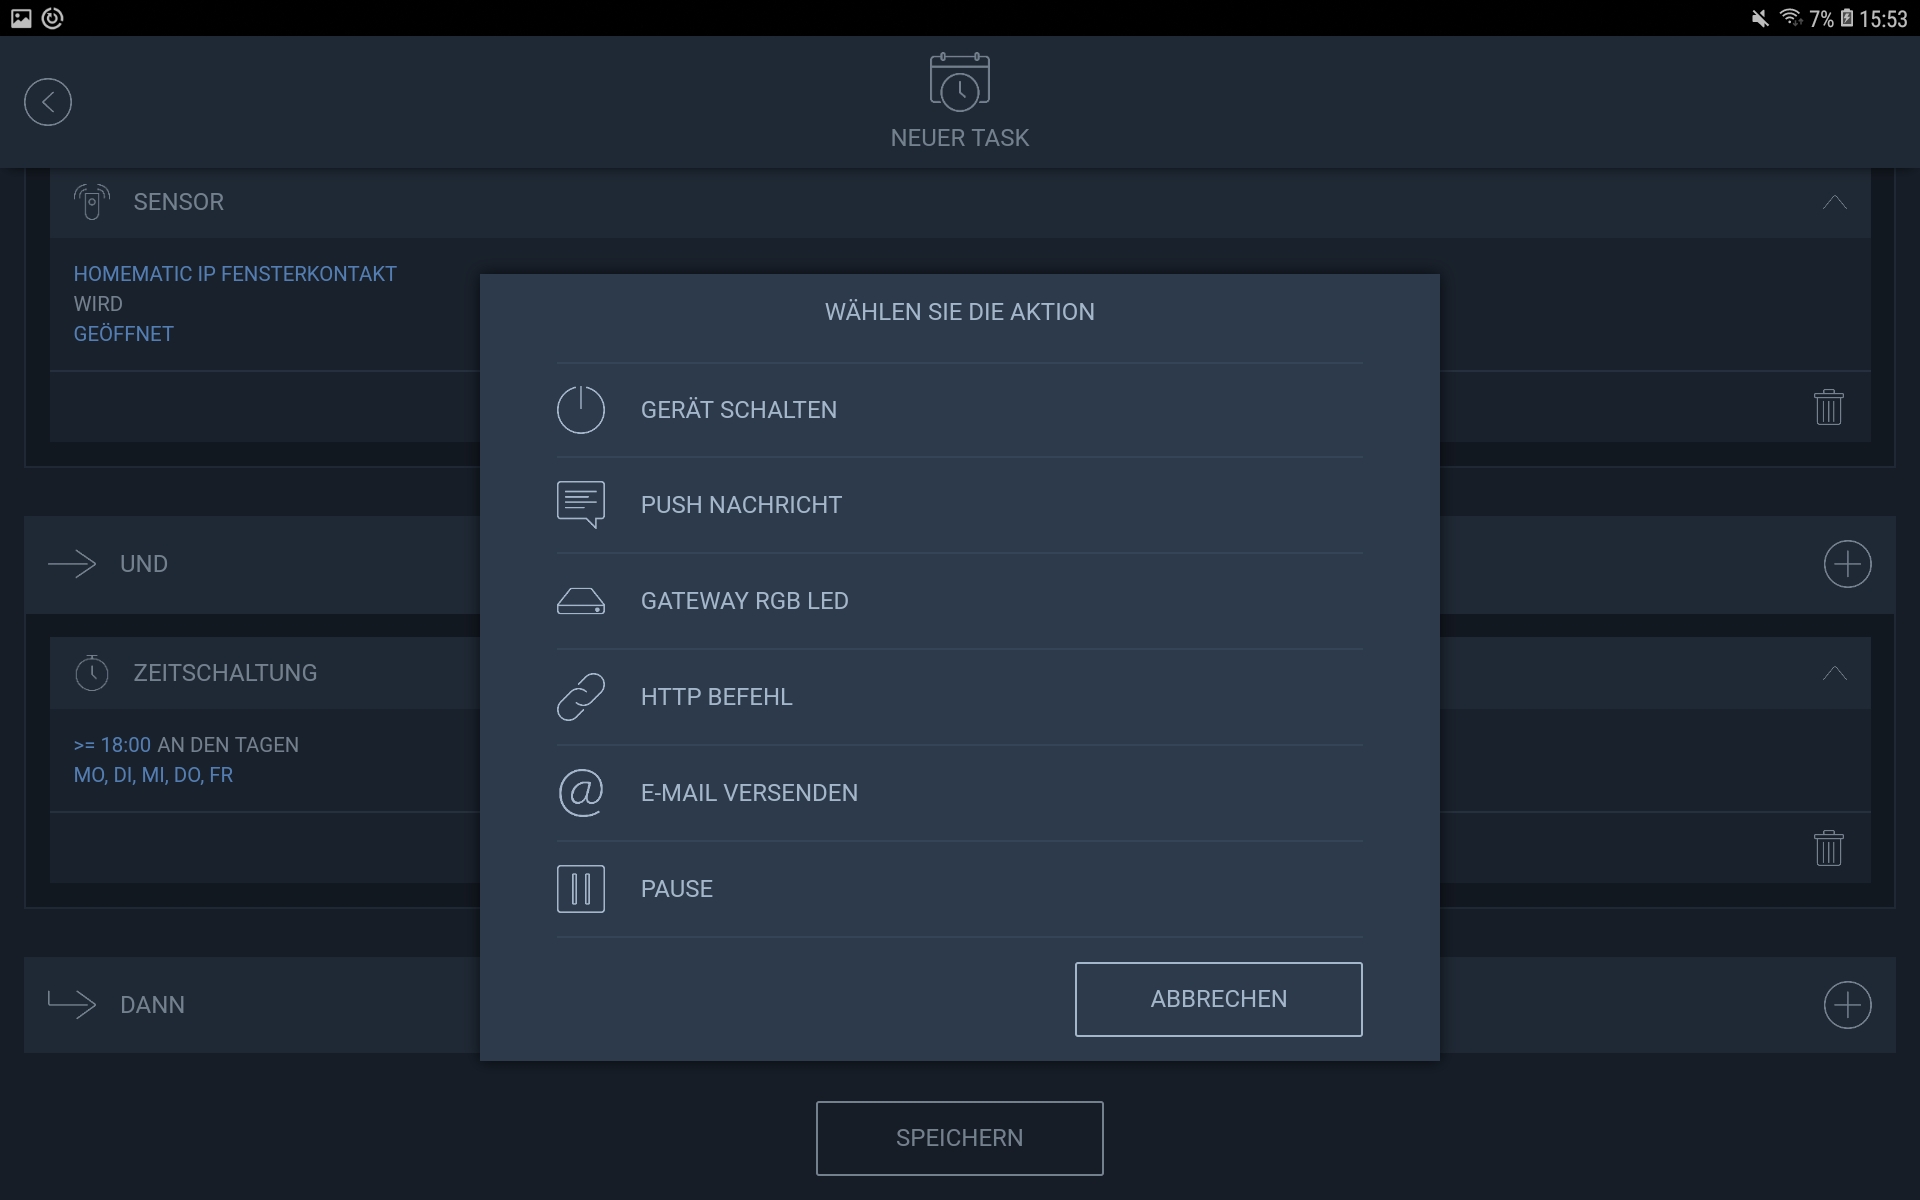
Task: Add condition with UND plus icon
Action: (1847, 564)
